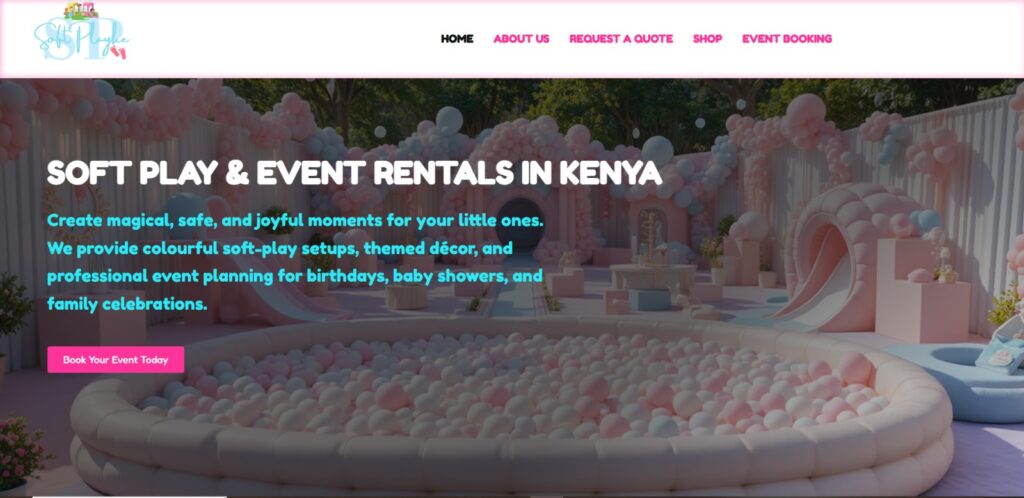
Task: Click the Soft Playce logo
Action: click(82, 33)
